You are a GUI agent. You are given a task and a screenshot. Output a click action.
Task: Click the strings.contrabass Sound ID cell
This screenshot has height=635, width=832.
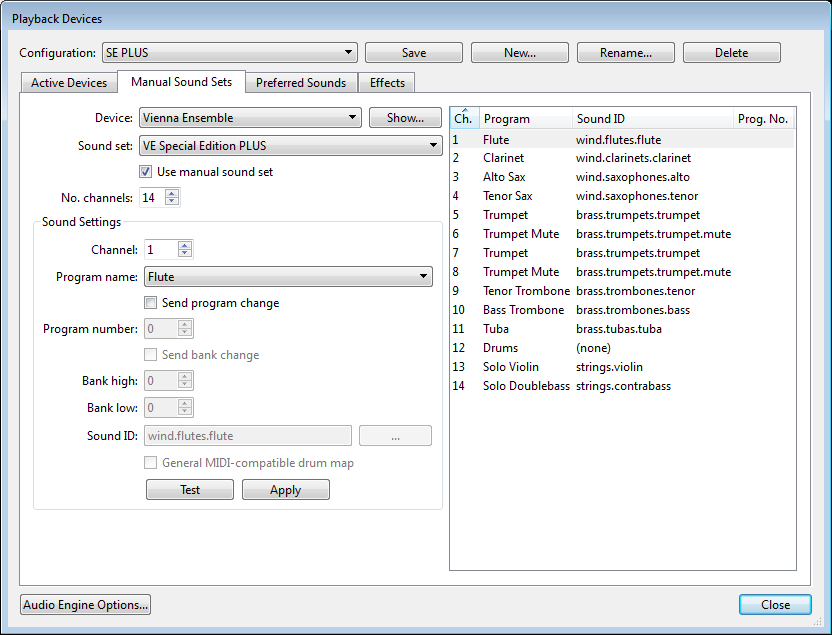point(623,386)
